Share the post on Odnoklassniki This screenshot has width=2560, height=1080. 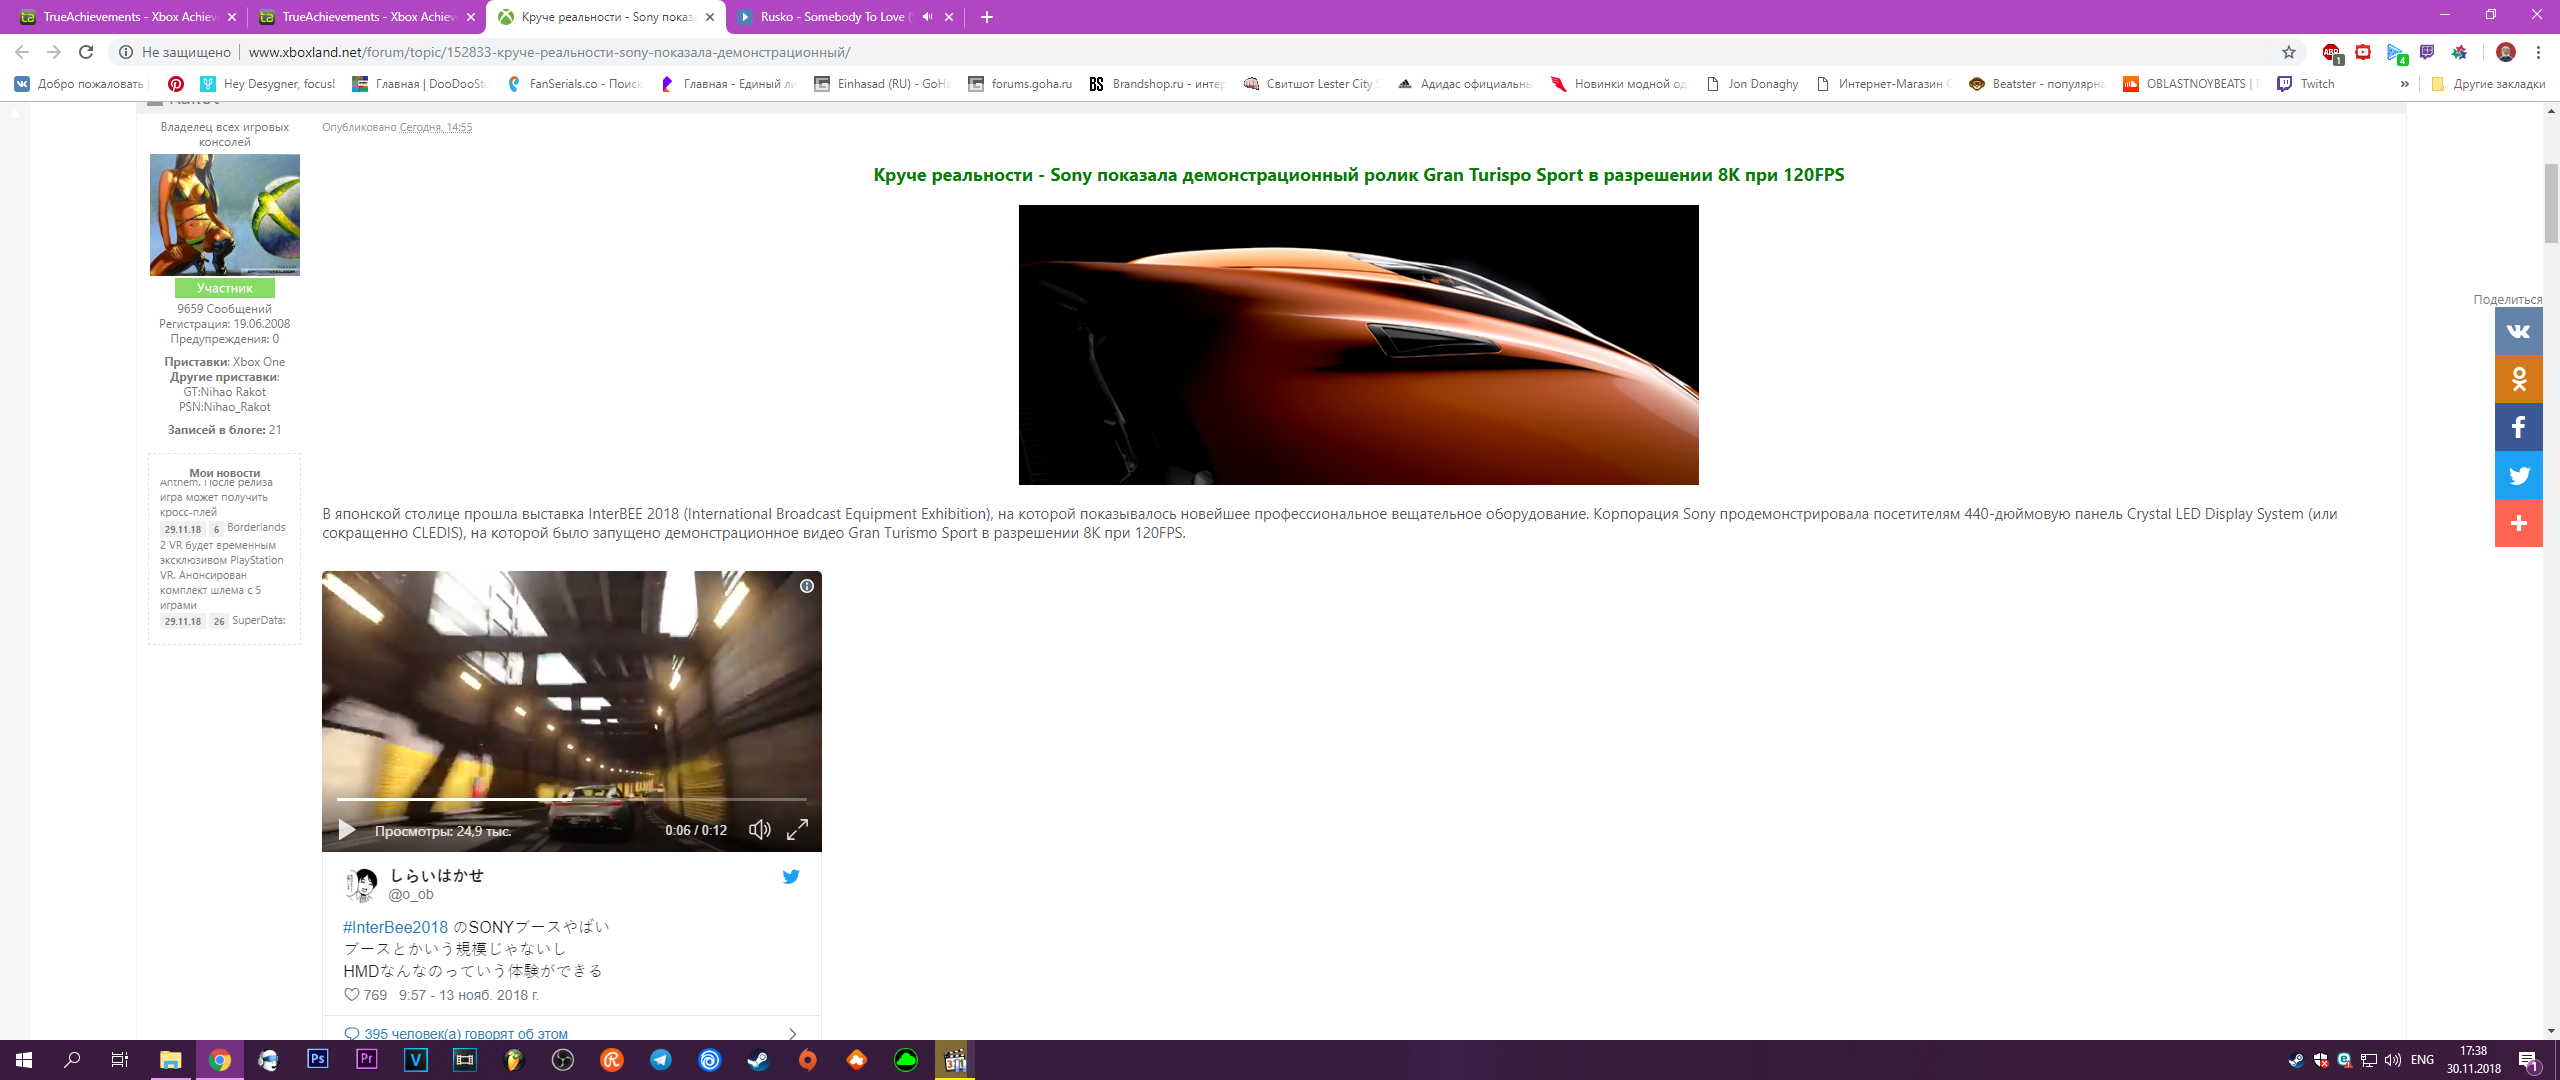2518,379
